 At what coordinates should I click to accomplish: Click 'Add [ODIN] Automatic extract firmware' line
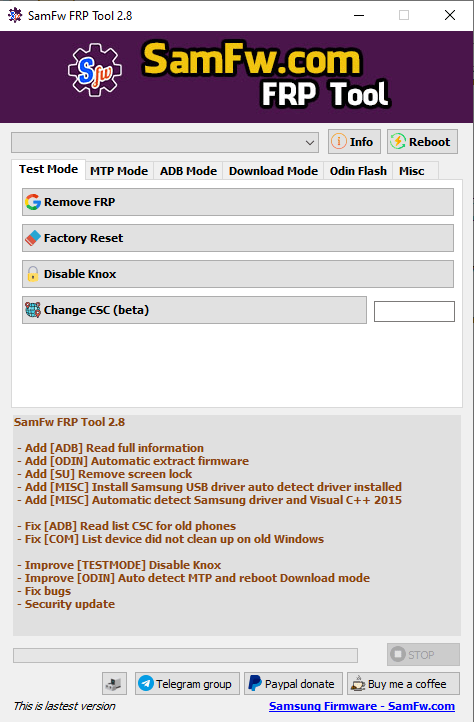[x=133, y=461]
